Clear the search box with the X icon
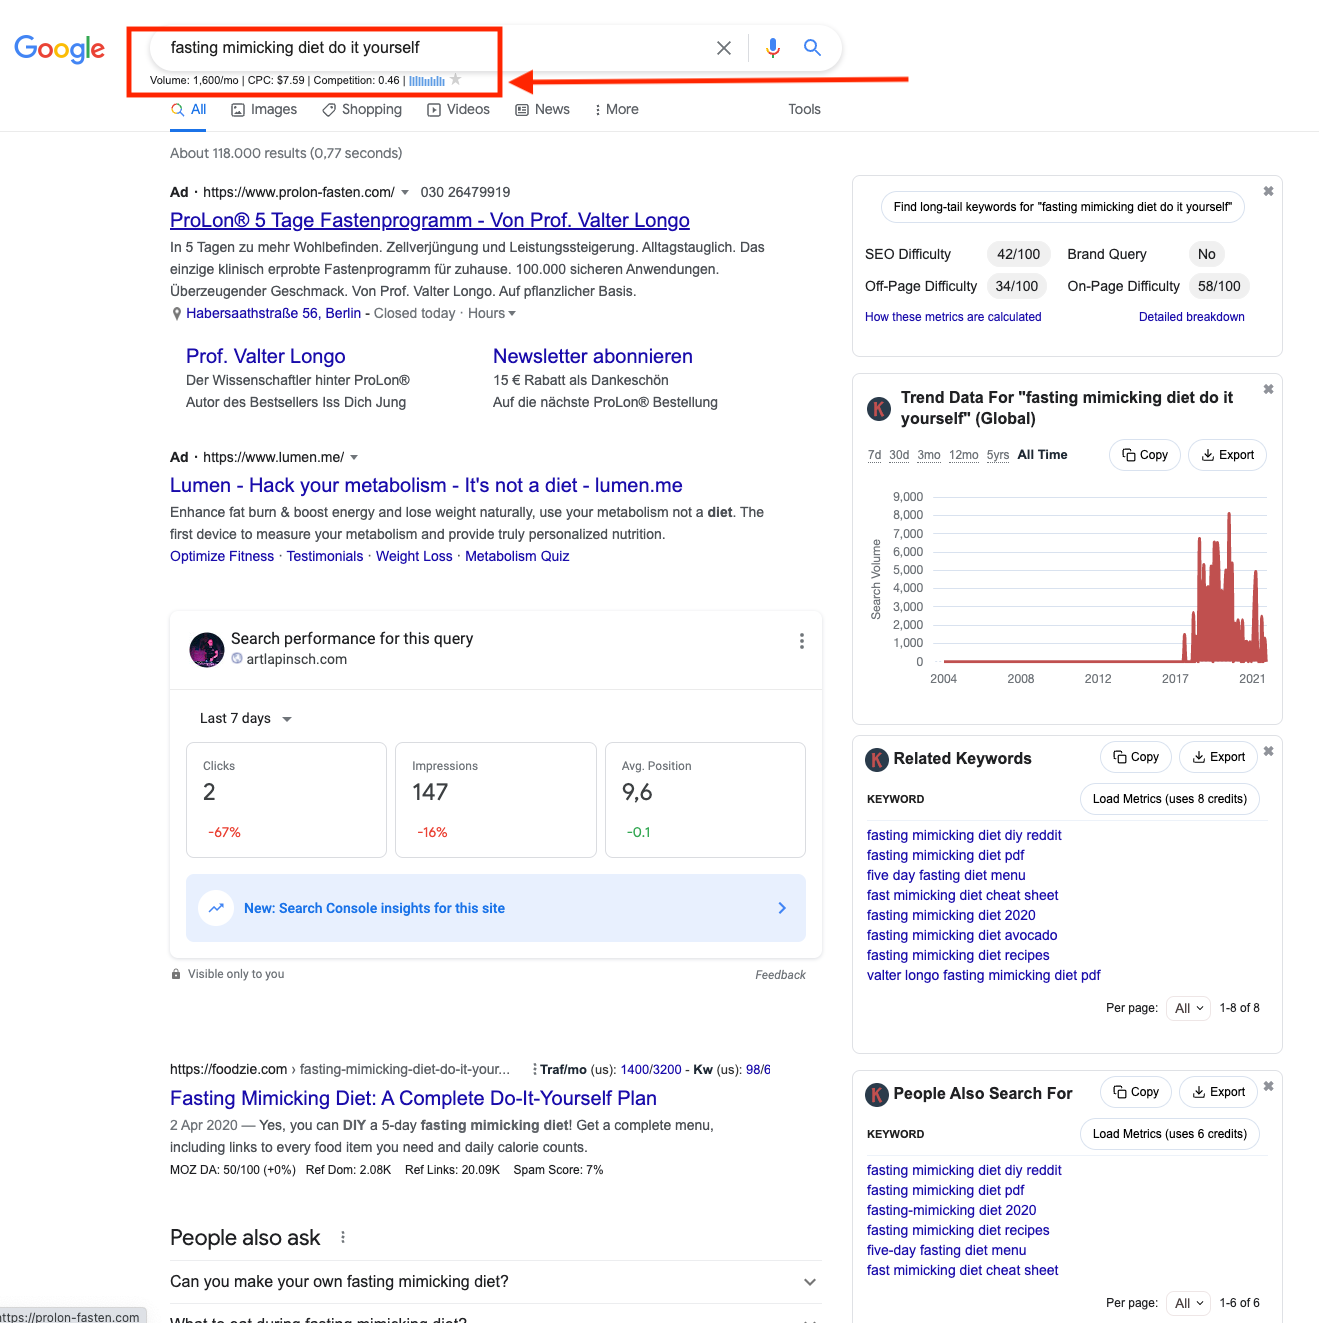Image resolution: width=1319 pixels, height=1323 pixels. click(x=724, y=48)
